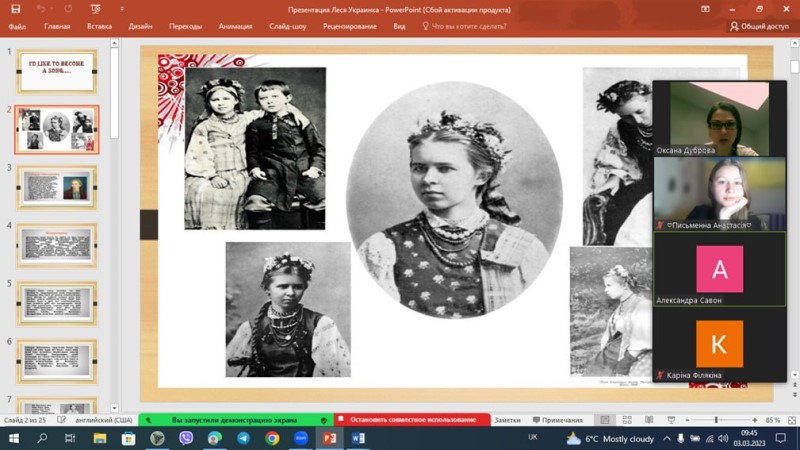Open the Дизайн ribbon tab

click(x=140, y=27)
